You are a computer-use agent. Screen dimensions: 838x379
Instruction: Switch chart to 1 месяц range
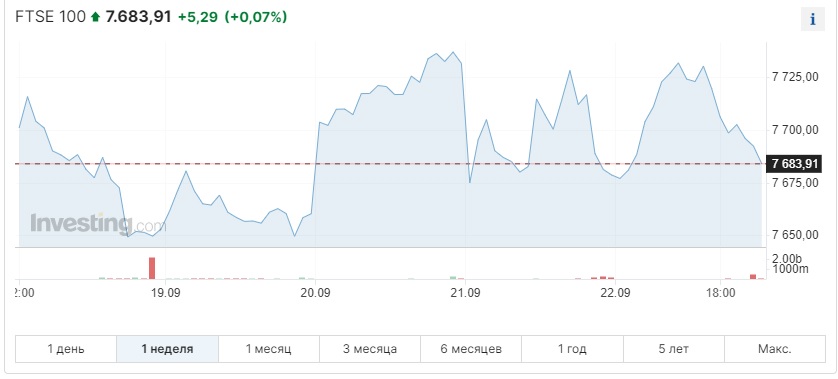point(268,349)
